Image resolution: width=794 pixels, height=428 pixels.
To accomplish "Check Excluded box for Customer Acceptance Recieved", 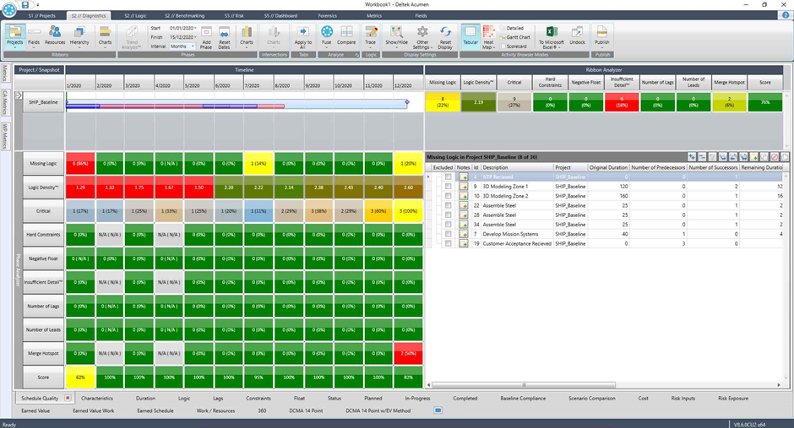I will tap(448, 244).
